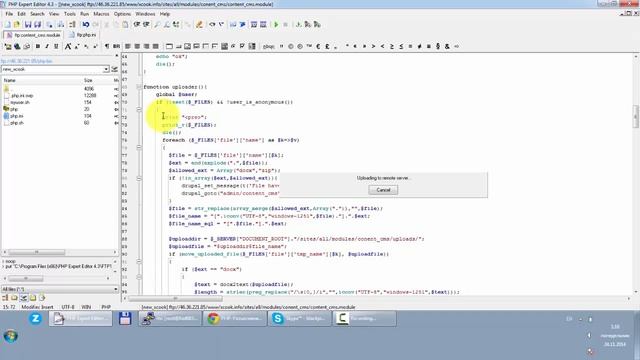640x360 pixels.
Task: Insert image tag icon in HTML toolbar
Action: click(187, 47)
